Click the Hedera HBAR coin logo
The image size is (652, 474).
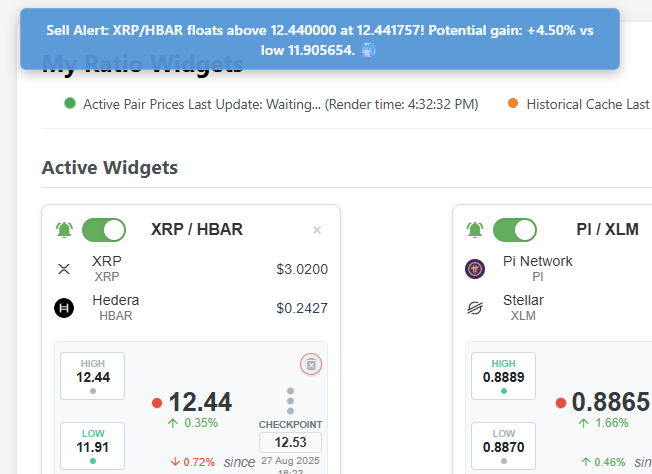(x=65, y=308)
